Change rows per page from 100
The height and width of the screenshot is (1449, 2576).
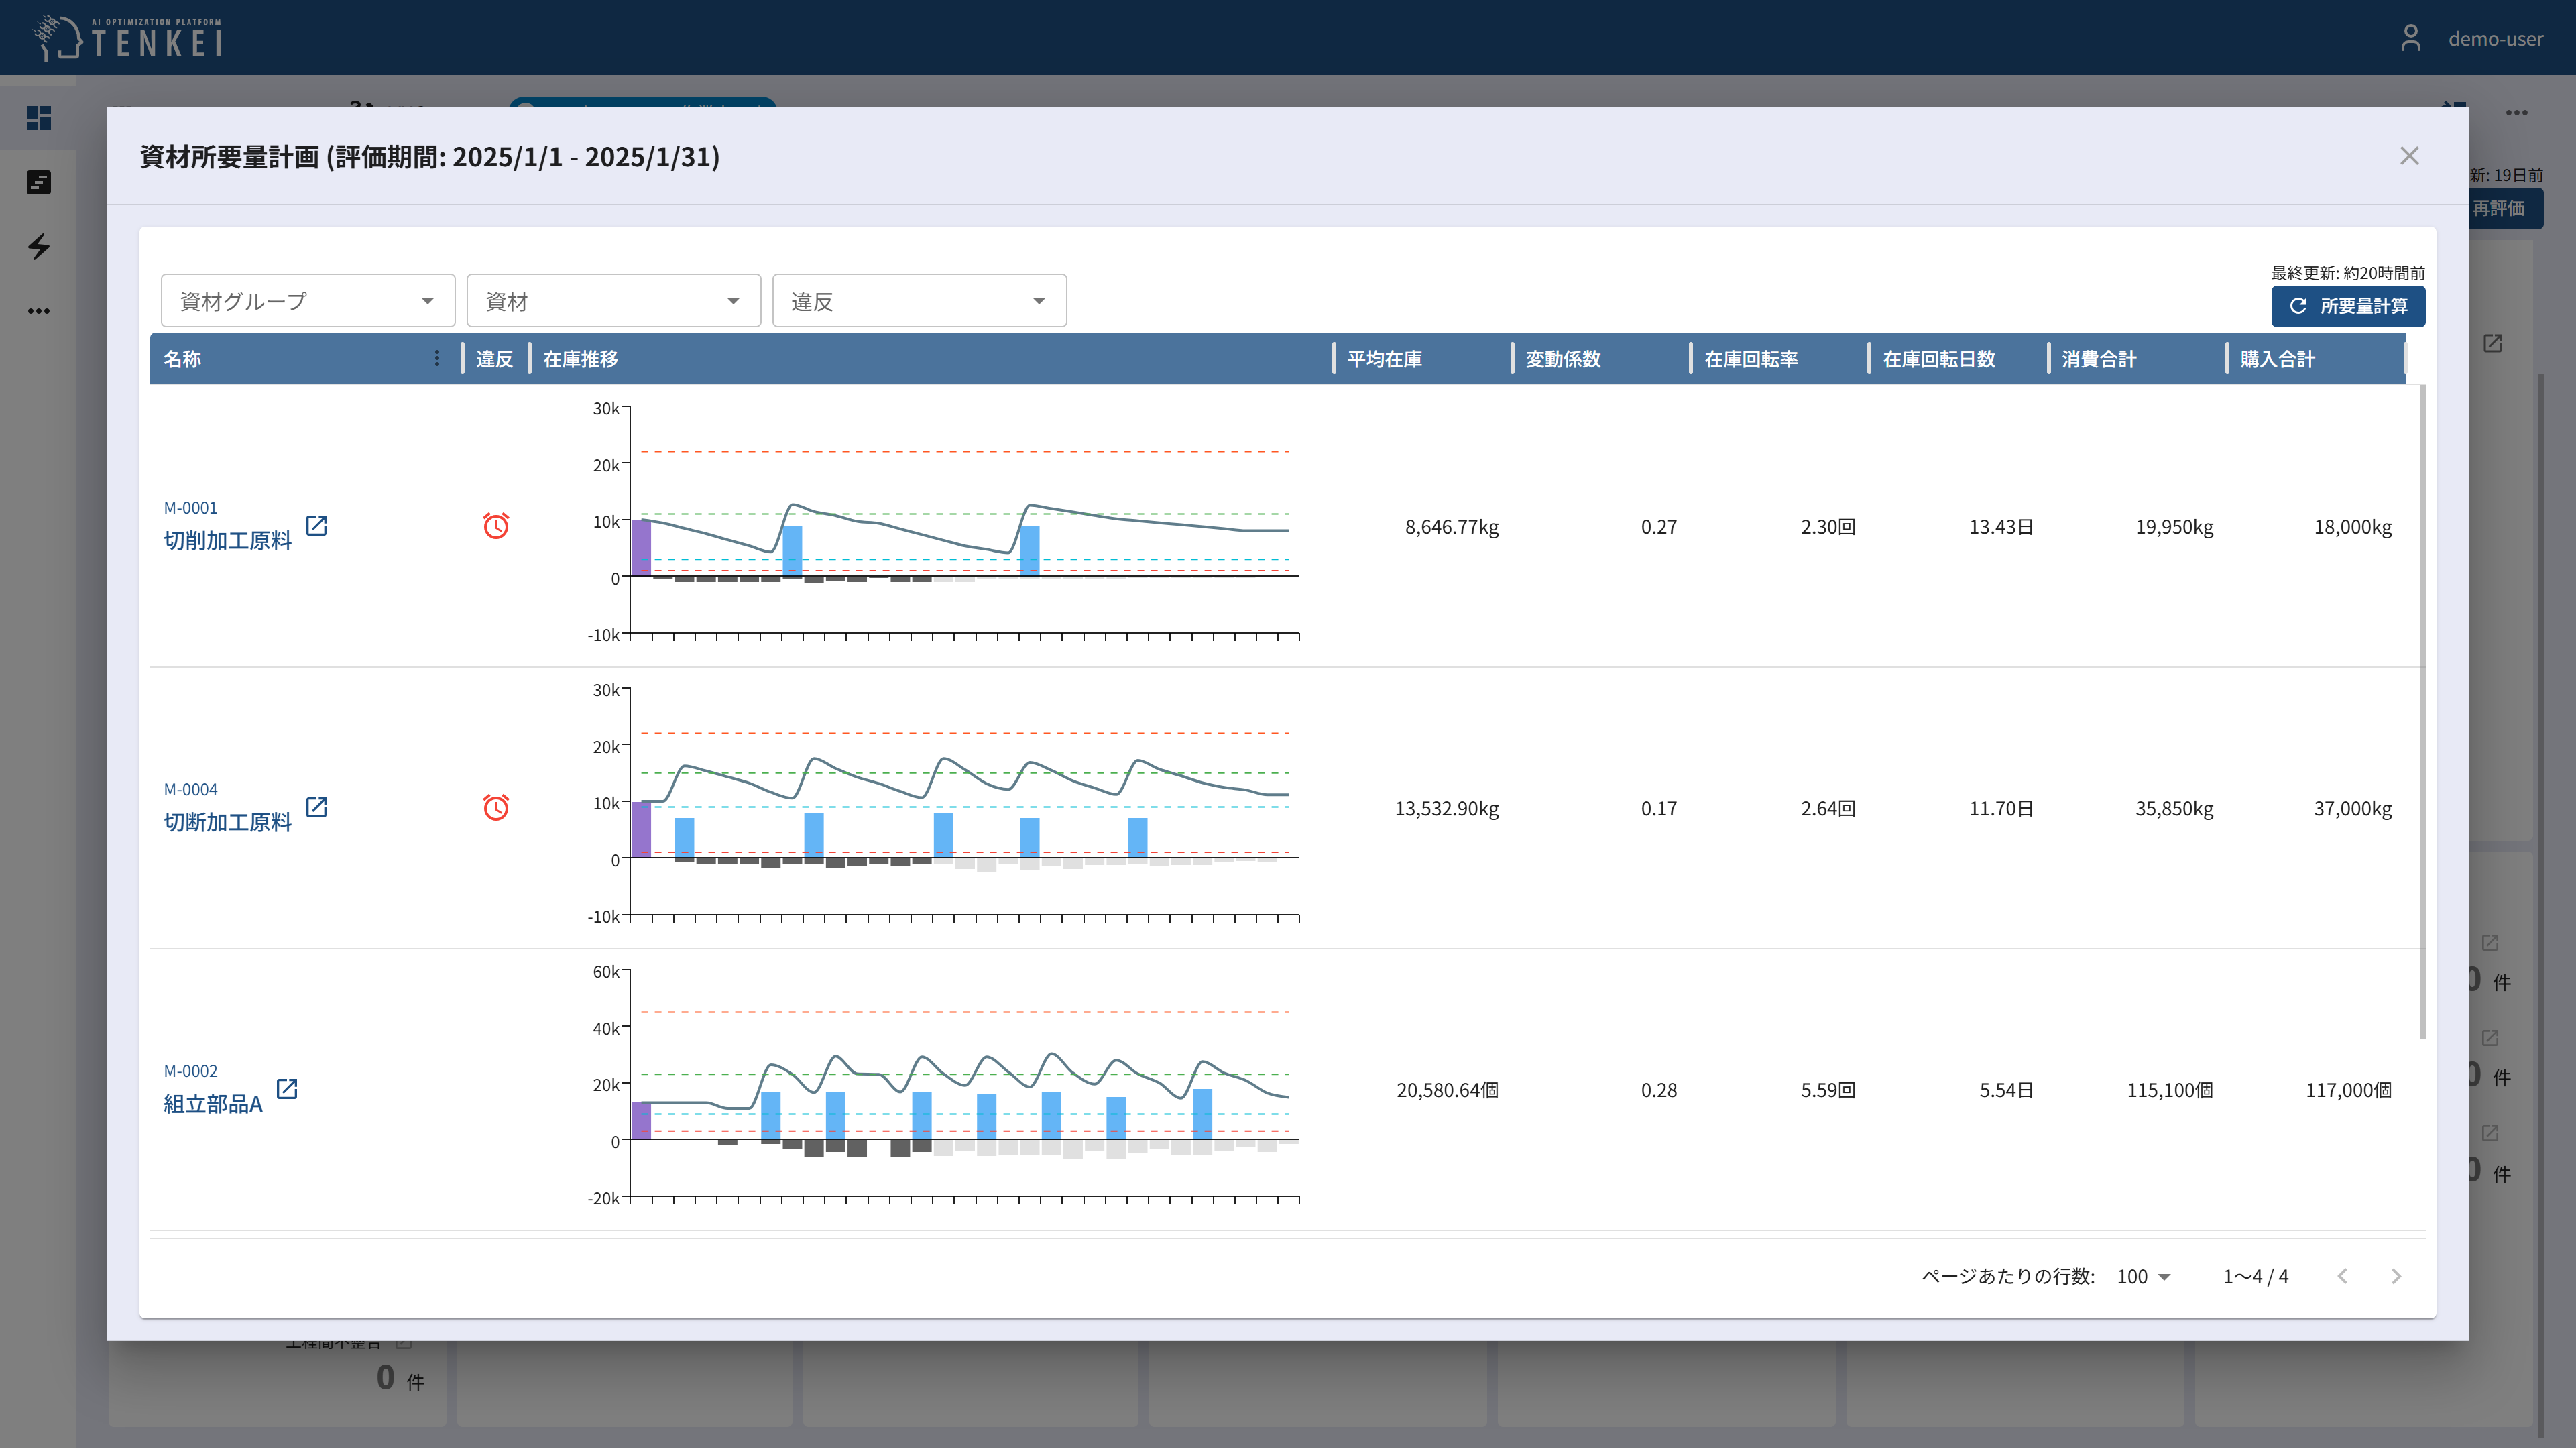(x=2143, y=1277)
